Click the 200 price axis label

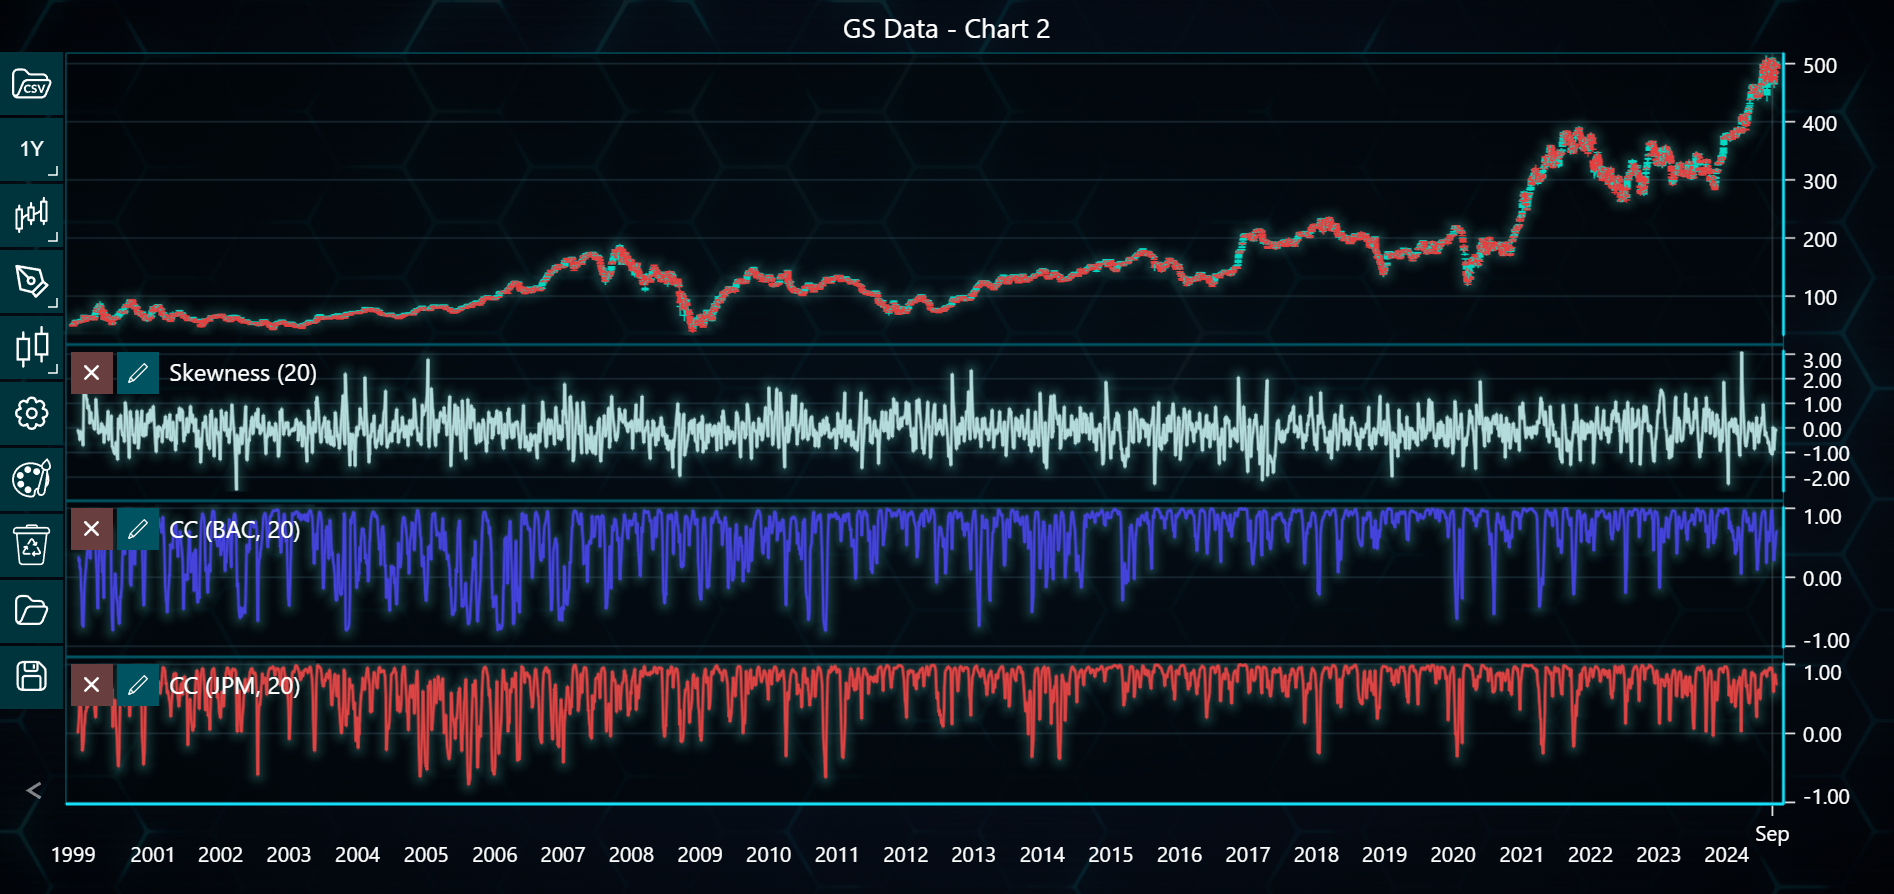pos(1819,240)
